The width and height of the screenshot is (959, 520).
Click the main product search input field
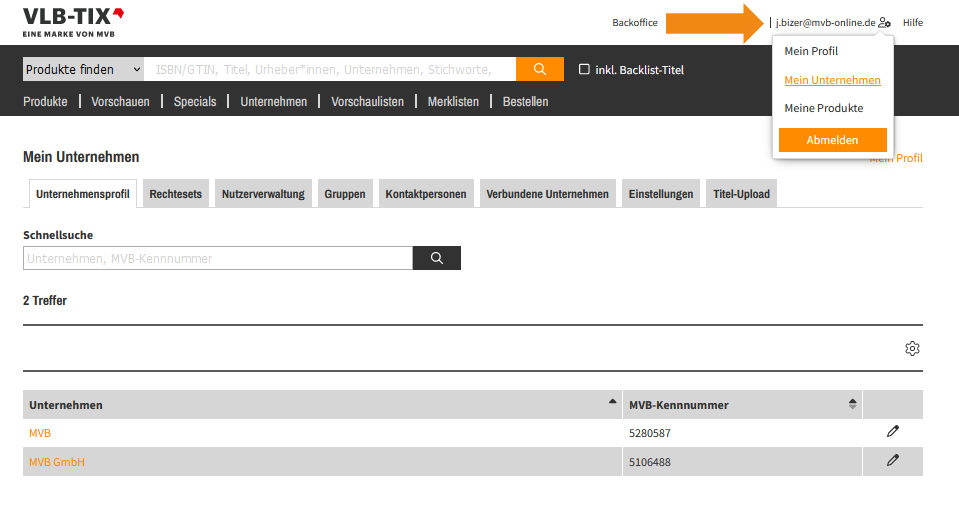click(330, 69)
